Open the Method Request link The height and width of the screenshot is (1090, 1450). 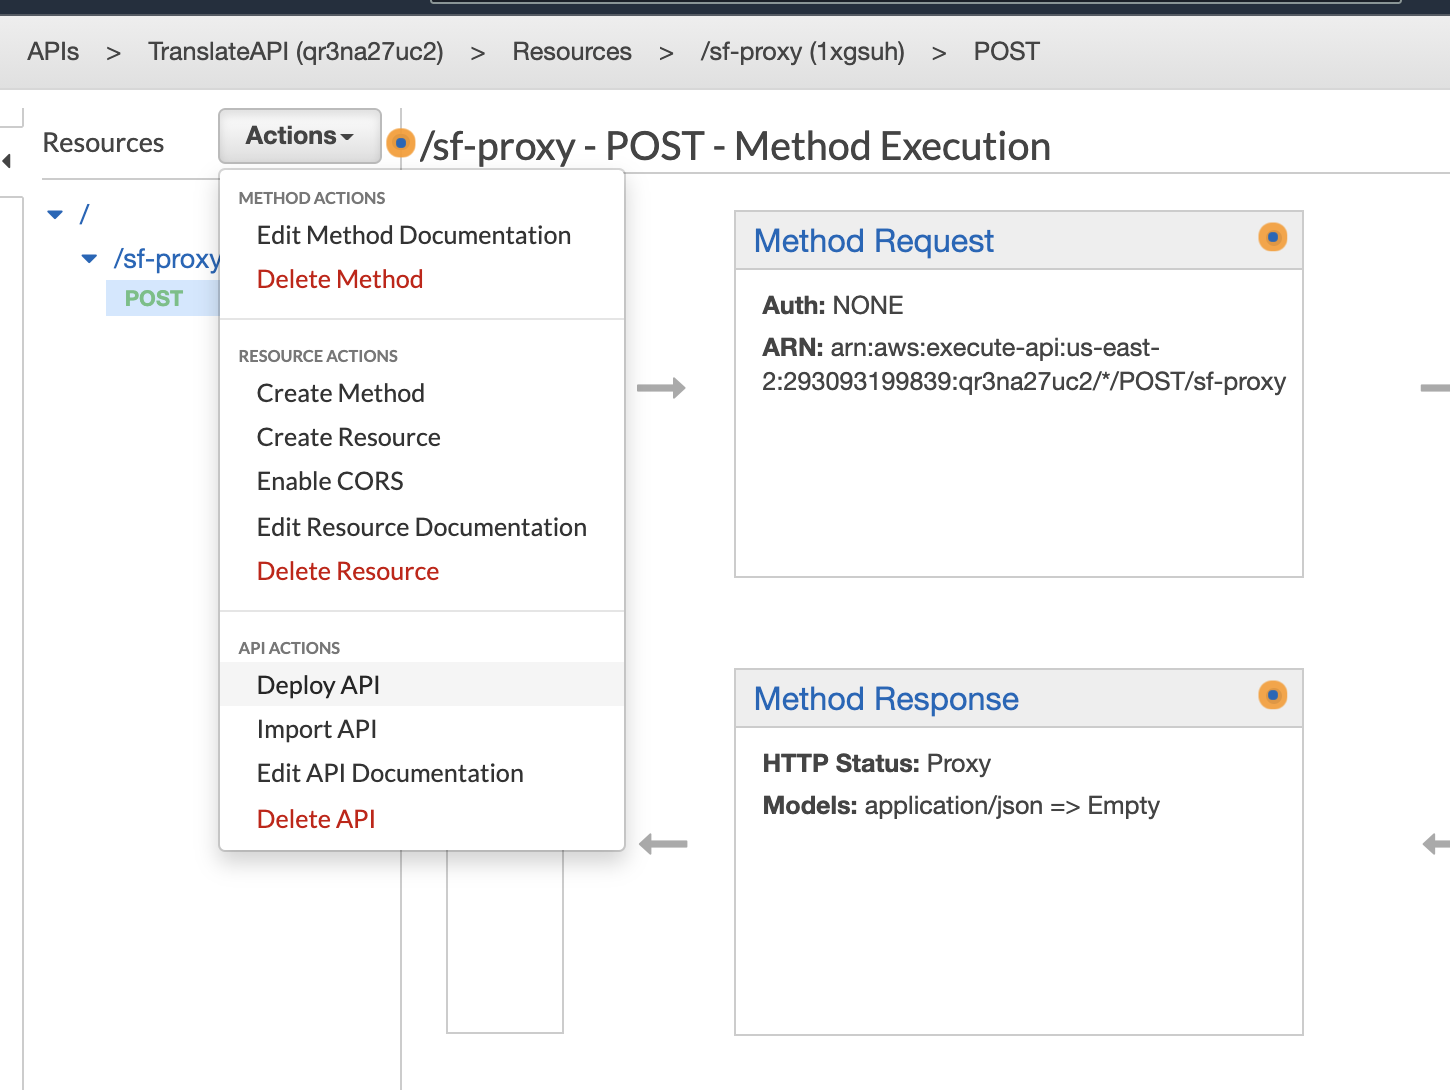click(873, 241)
